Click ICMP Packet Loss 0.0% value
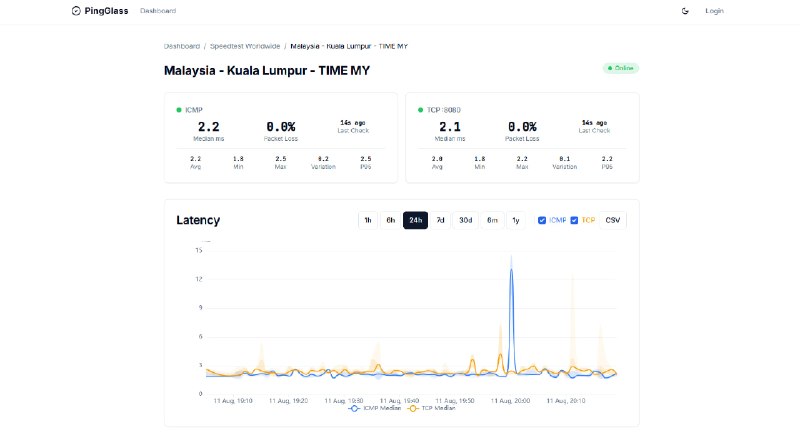Viewport: 800px width, 439px height. [281, 127]
